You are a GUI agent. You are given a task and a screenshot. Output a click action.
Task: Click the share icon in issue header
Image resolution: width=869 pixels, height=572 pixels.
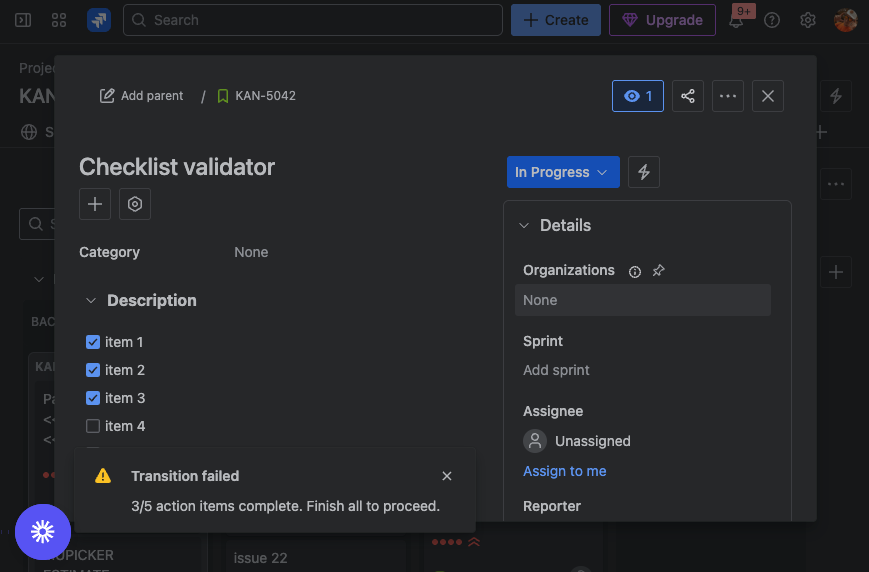[x=688, y=96]
